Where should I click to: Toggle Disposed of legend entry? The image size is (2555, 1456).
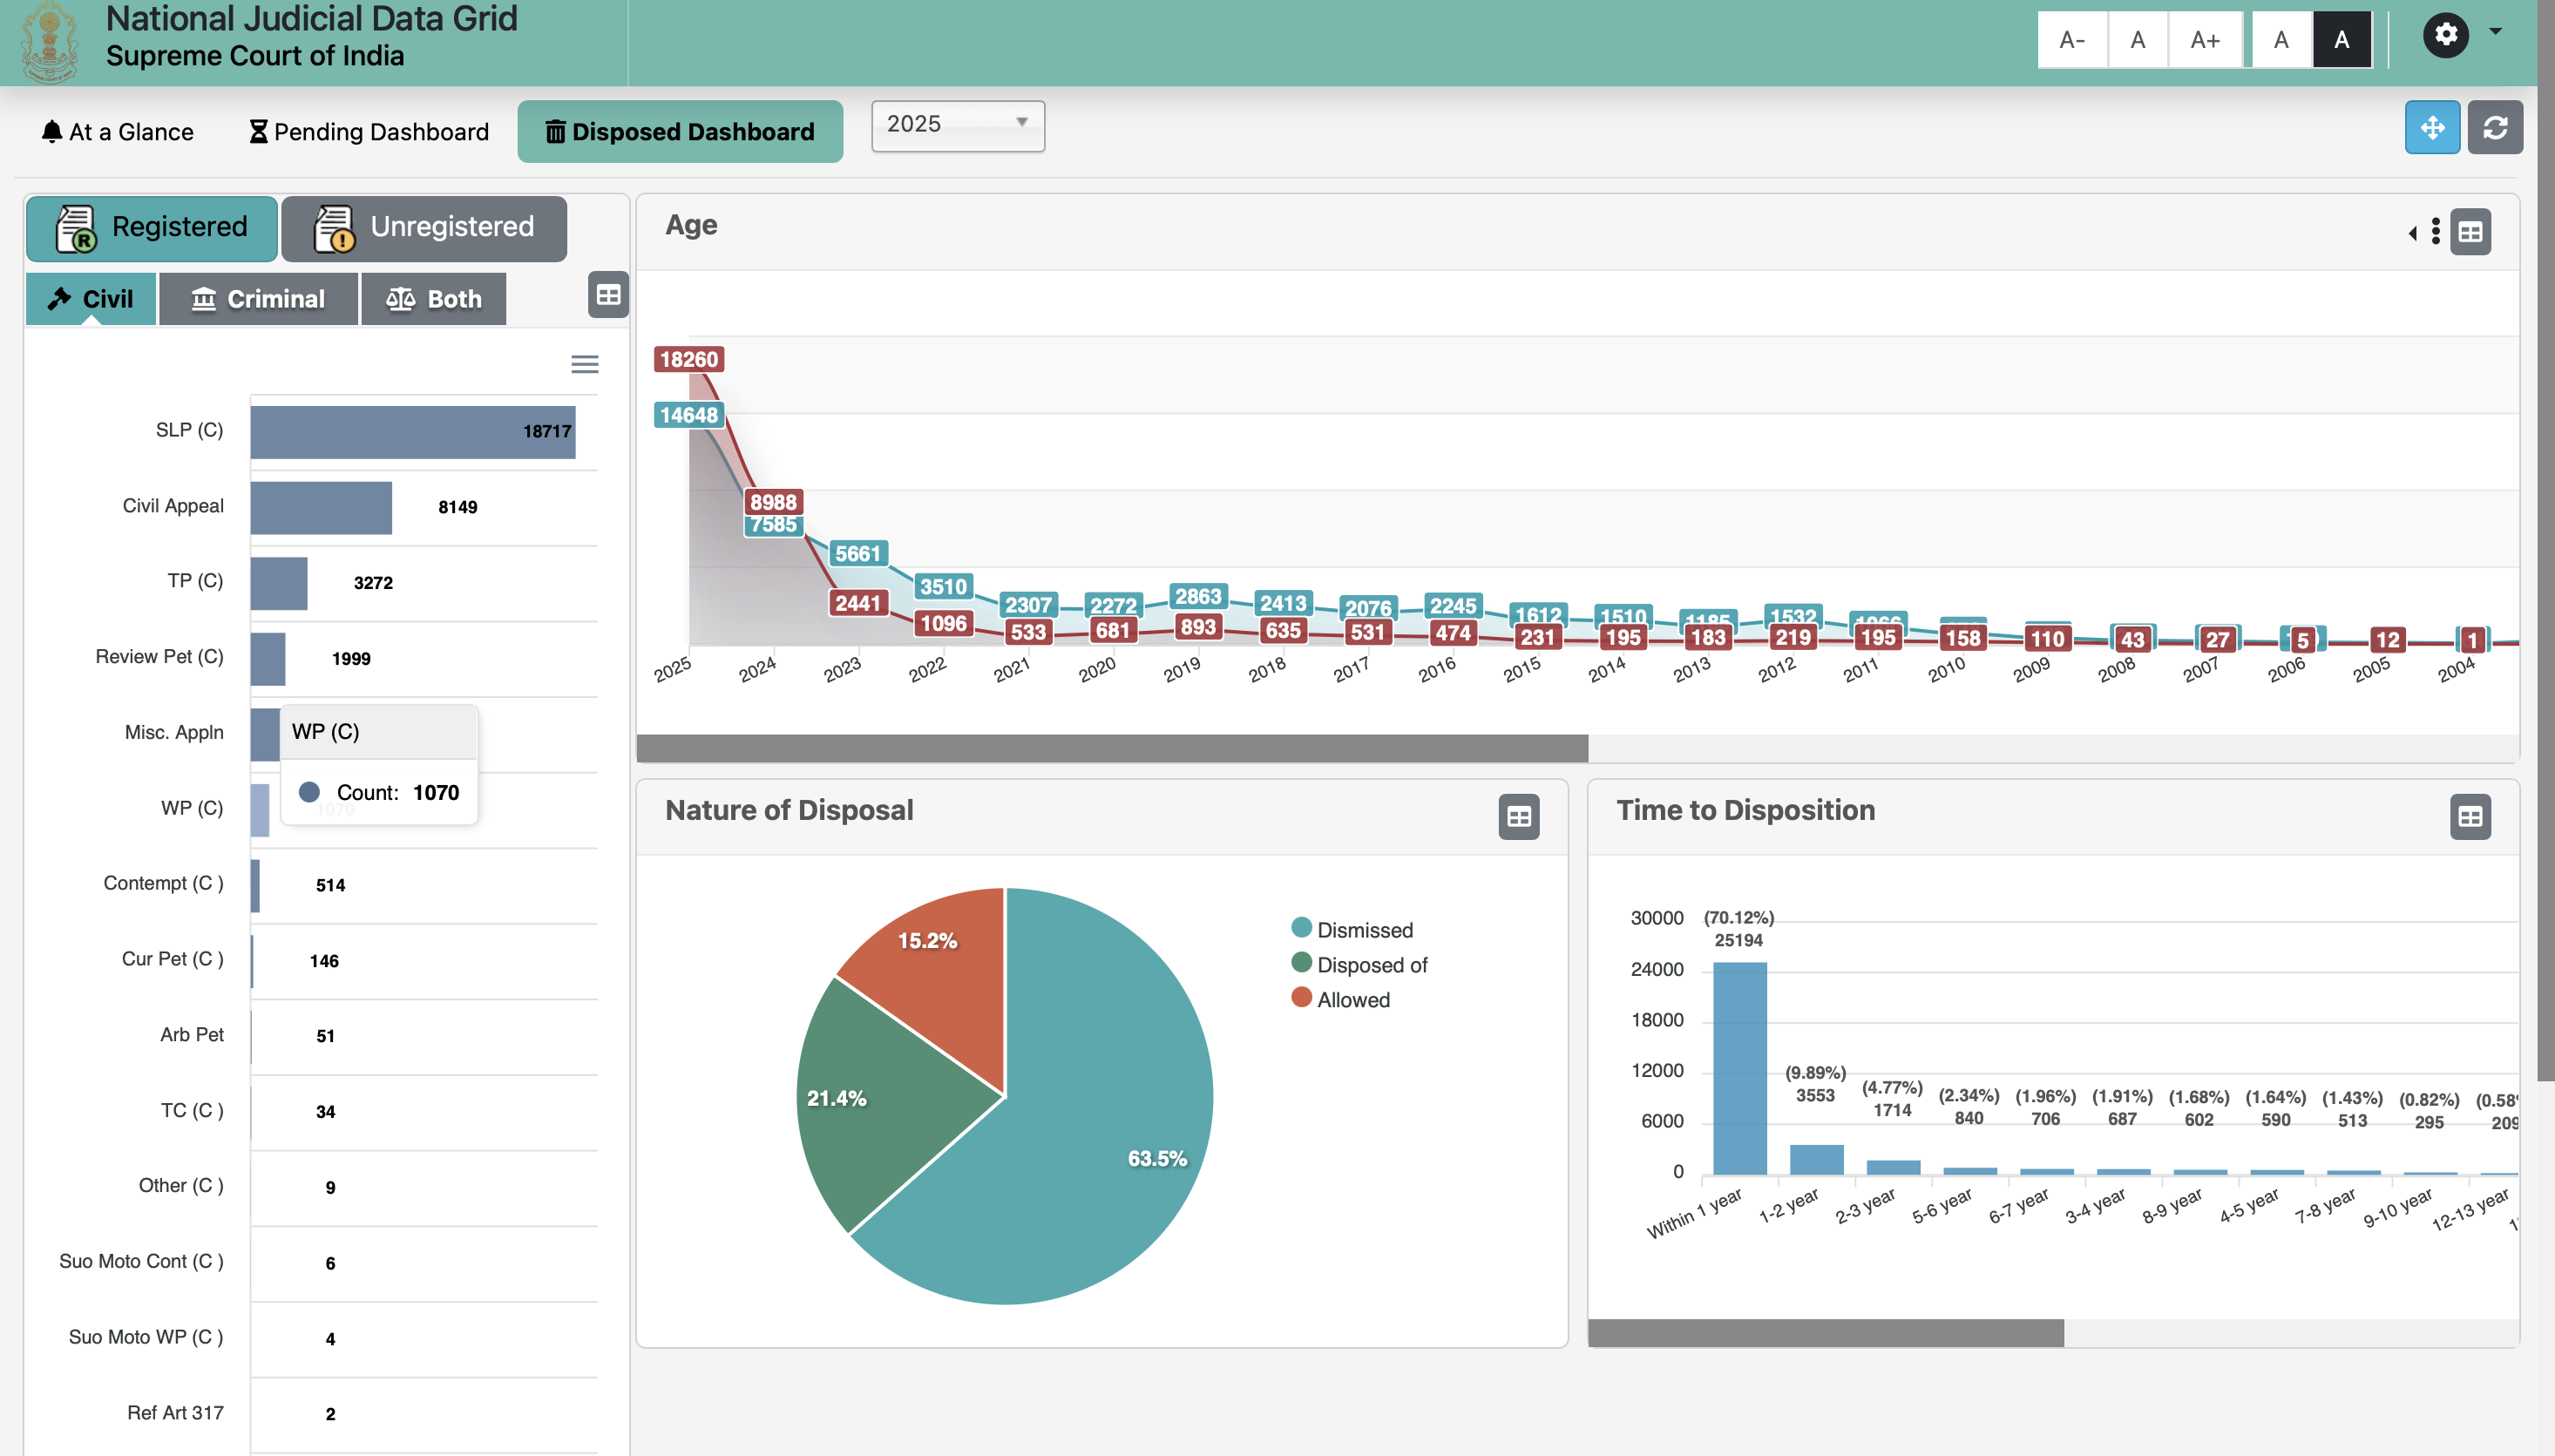pos(1370,965)
